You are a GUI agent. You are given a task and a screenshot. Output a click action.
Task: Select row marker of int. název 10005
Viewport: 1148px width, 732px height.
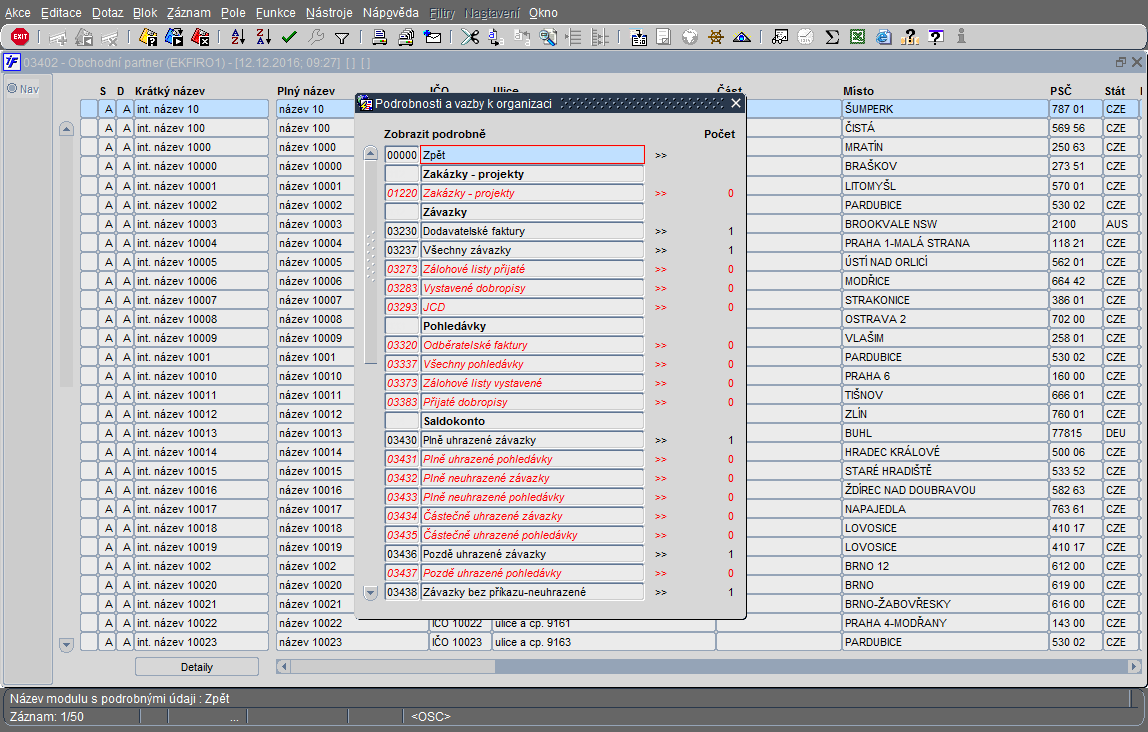click(x=89, y=261)
